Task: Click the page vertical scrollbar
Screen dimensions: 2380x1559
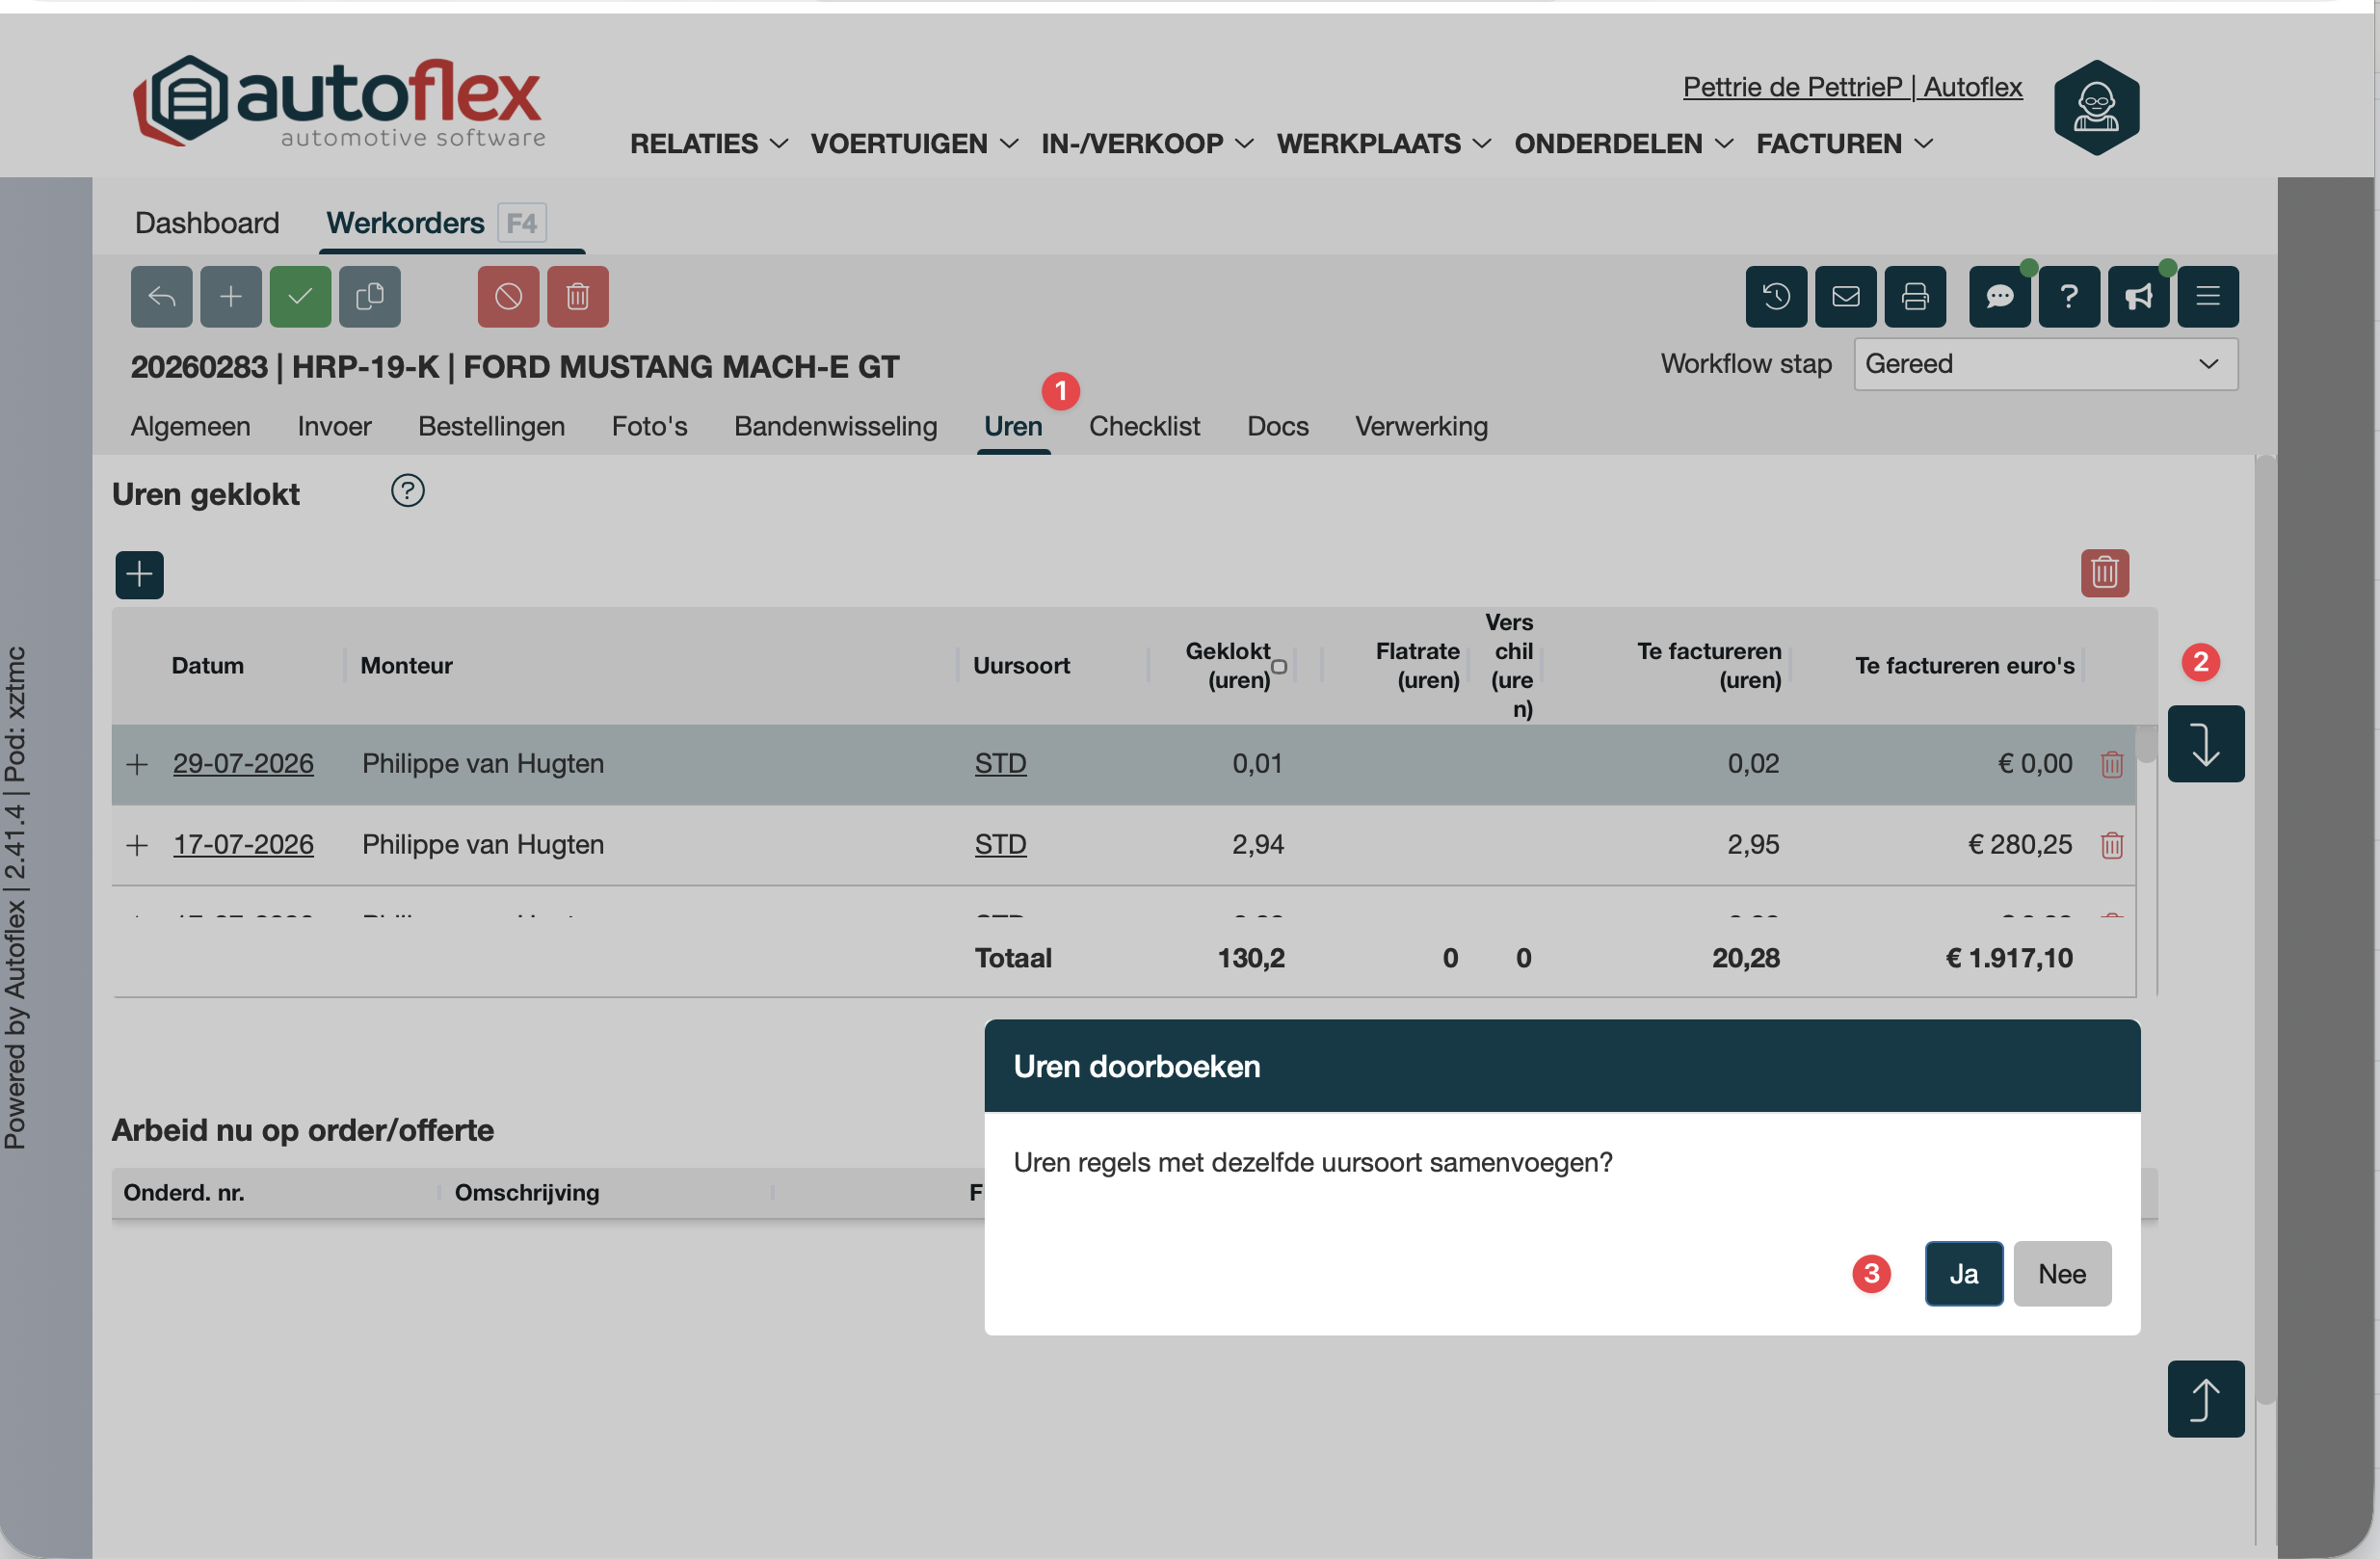Action: click(2265, 930)
